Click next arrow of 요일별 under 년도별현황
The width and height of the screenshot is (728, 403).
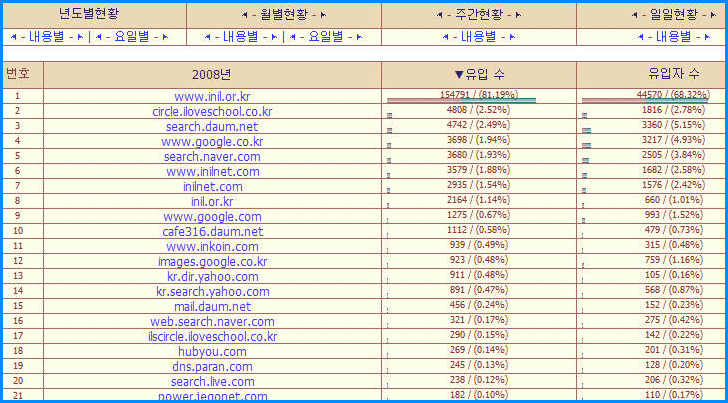click(165, 37)
